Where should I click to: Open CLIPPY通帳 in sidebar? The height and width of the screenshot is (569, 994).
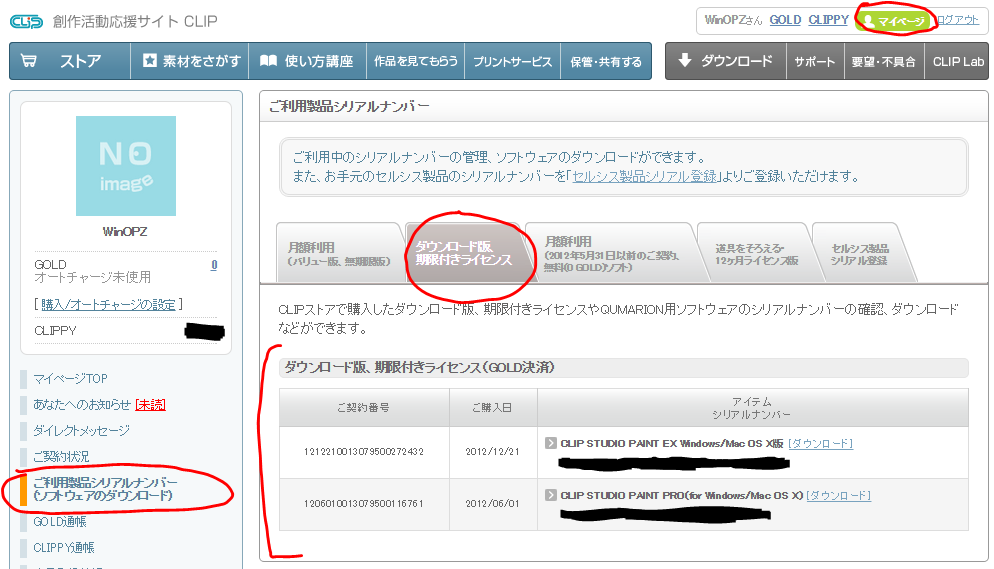[x=63, y=548]
